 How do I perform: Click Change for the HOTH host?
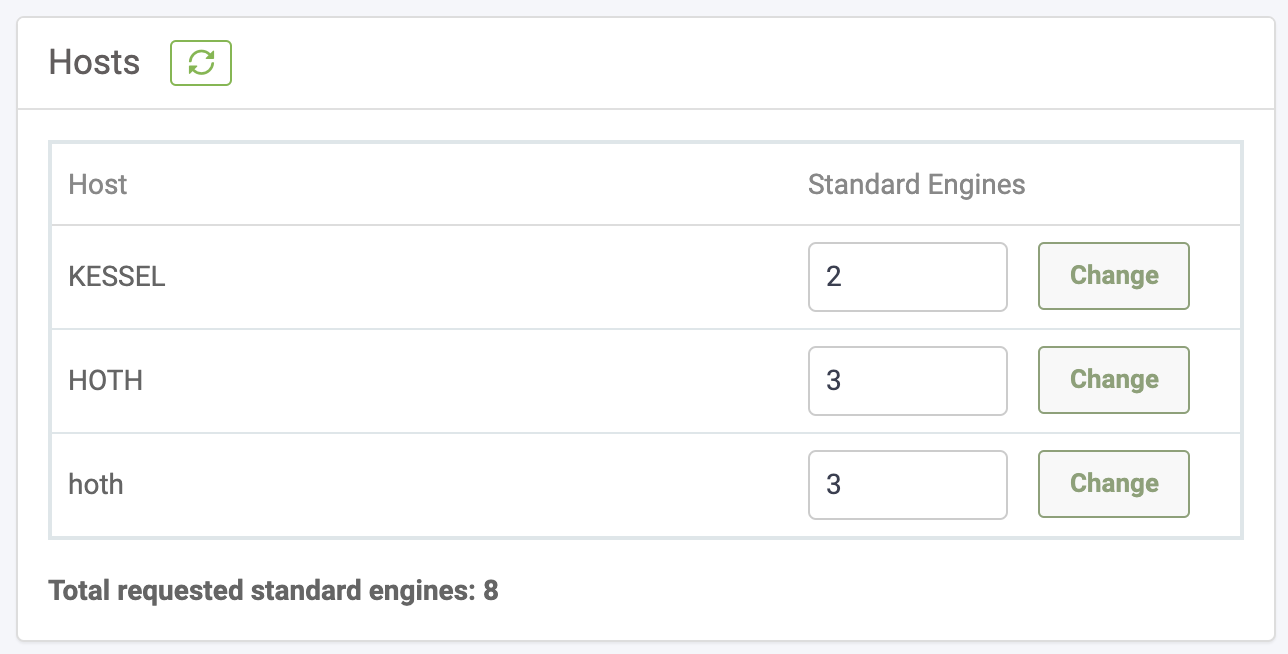point(1113,380)
